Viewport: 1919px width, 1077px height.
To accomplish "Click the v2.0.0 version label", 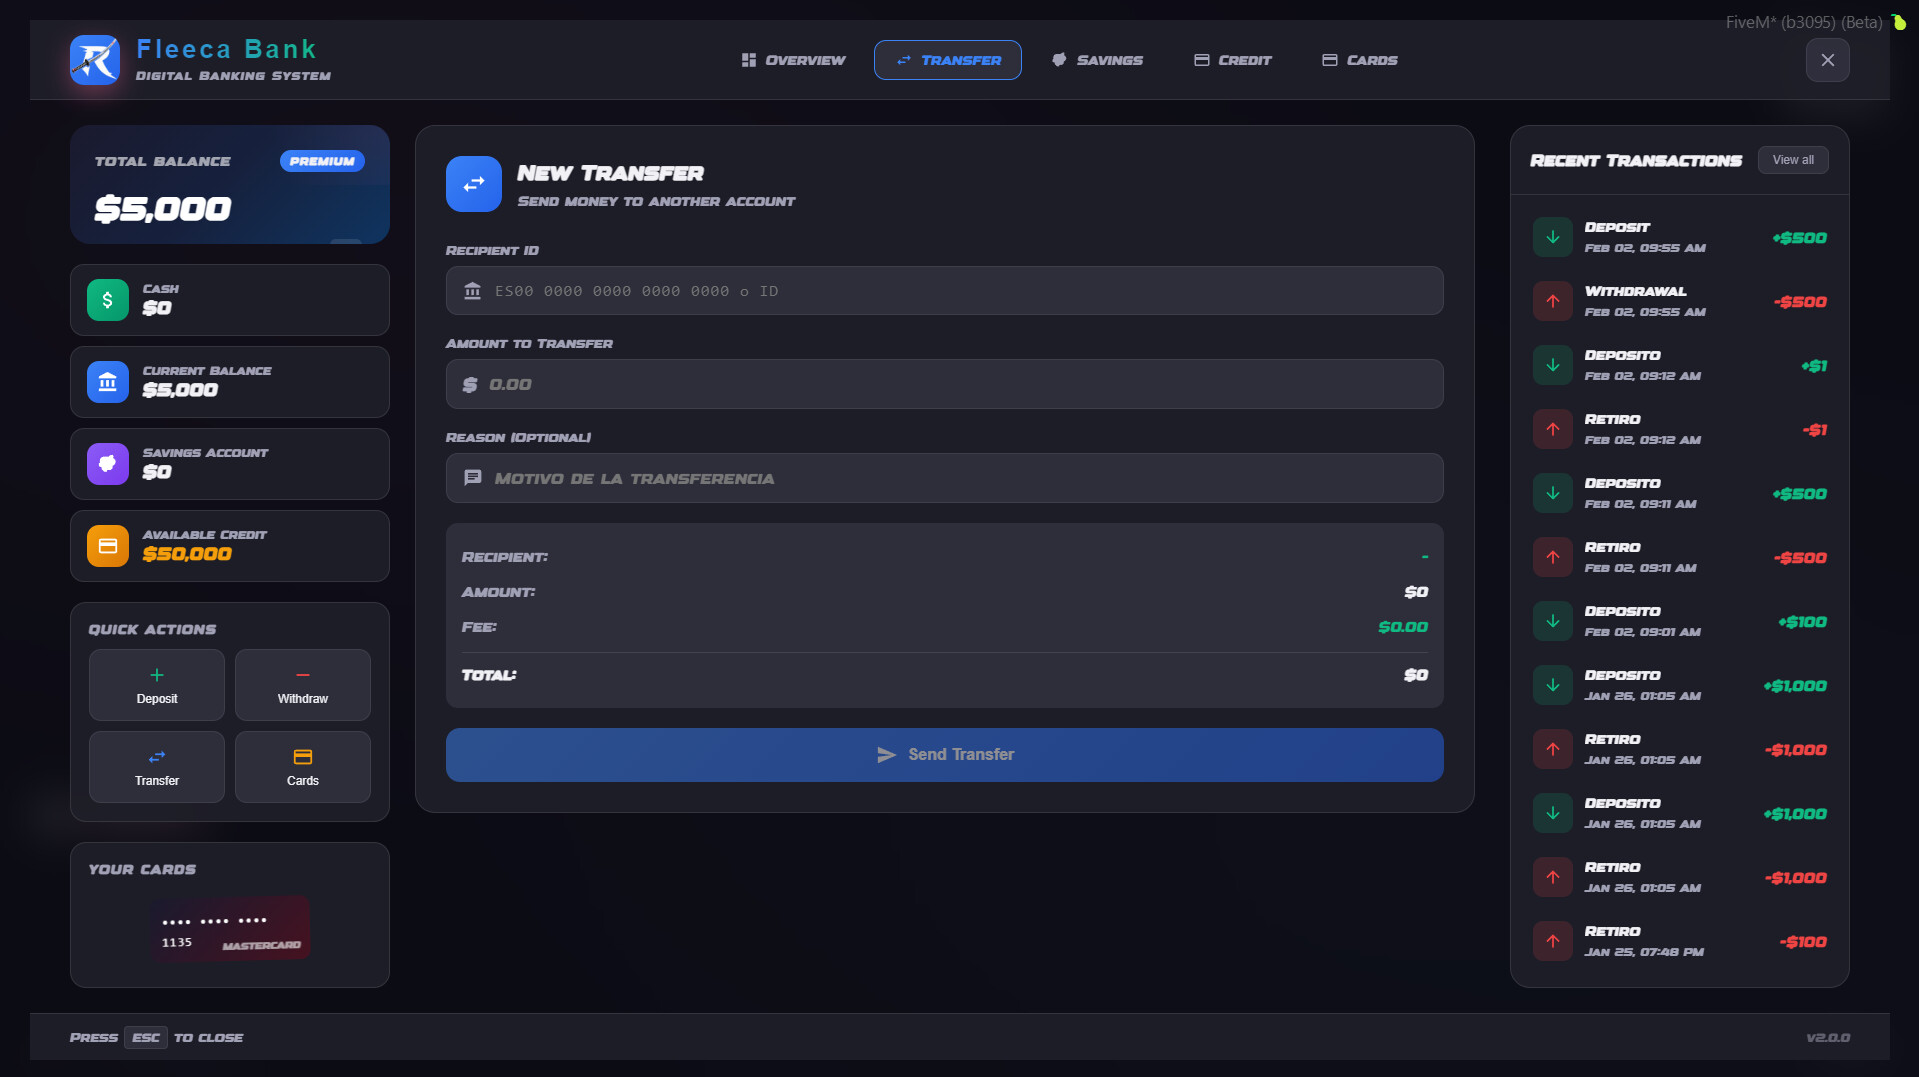I will coord(1828,1038).
